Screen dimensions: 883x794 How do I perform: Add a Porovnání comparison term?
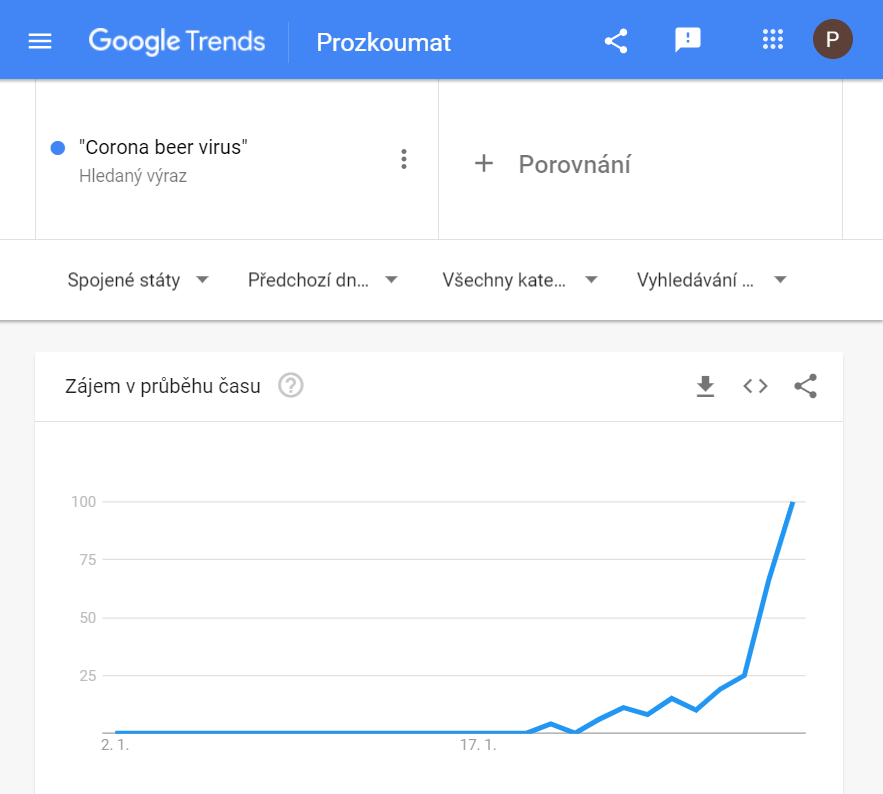[552, 164]
